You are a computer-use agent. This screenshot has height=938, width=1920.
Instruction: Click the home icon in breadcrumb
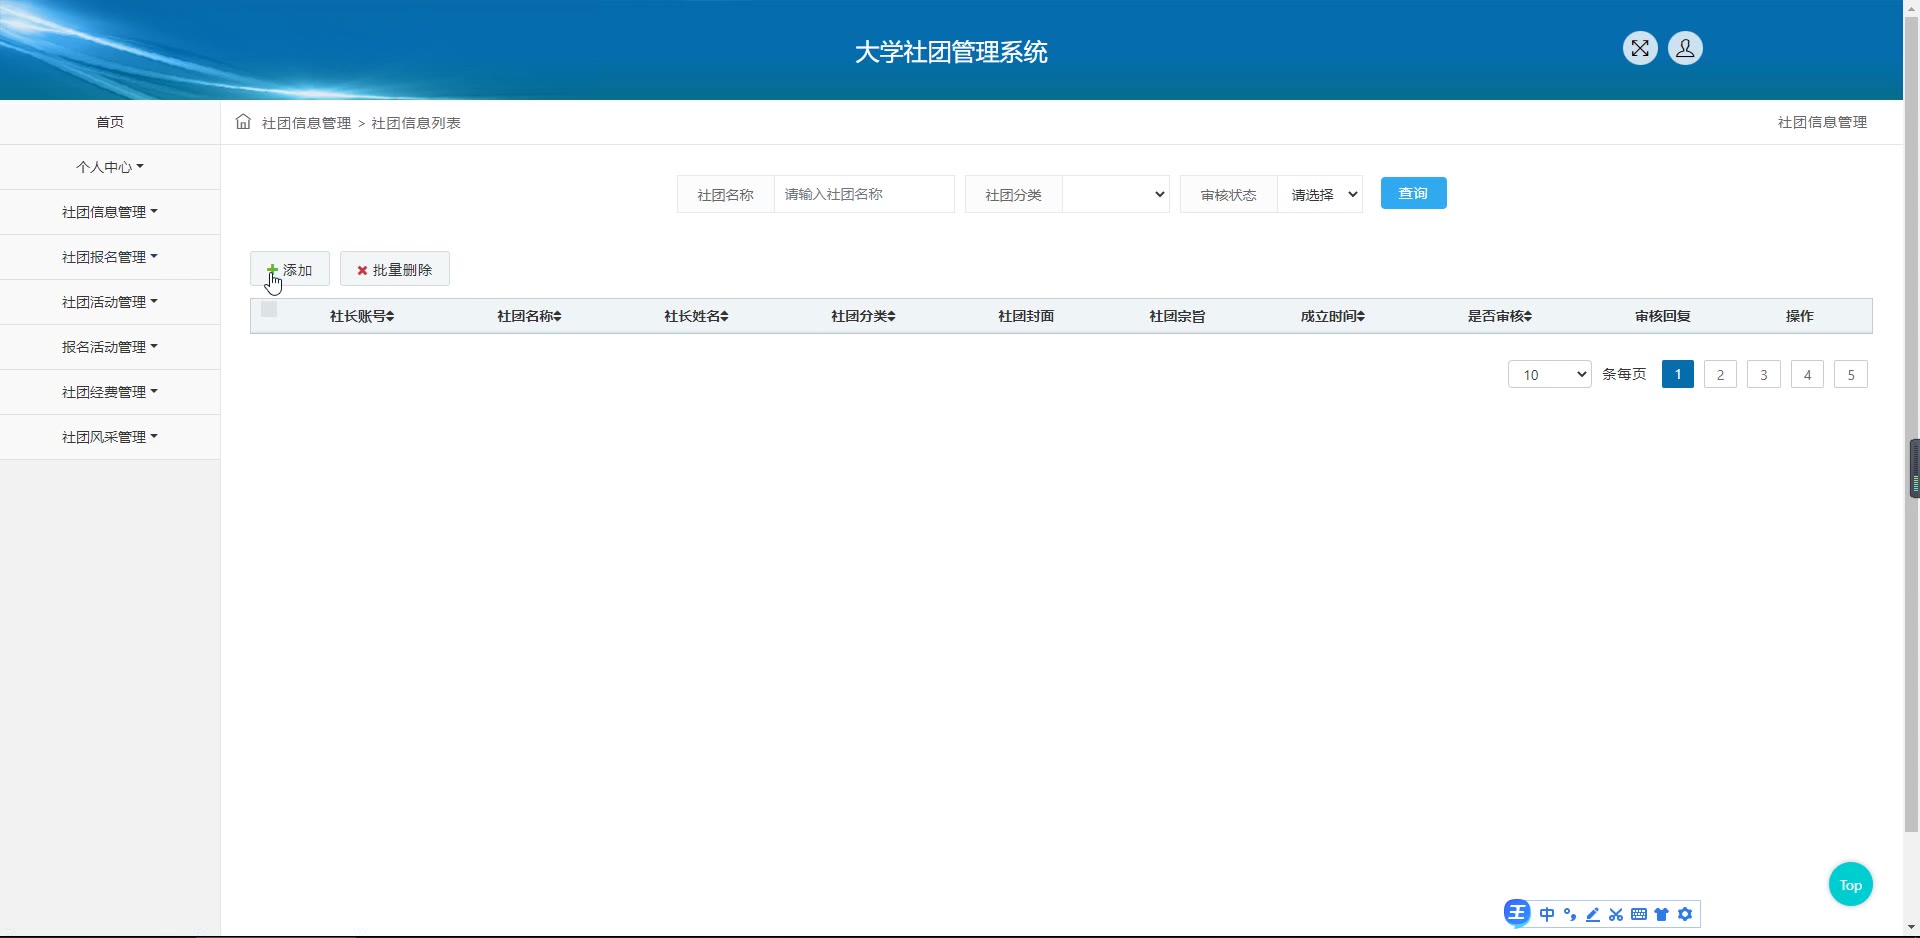tap(243, 122)
